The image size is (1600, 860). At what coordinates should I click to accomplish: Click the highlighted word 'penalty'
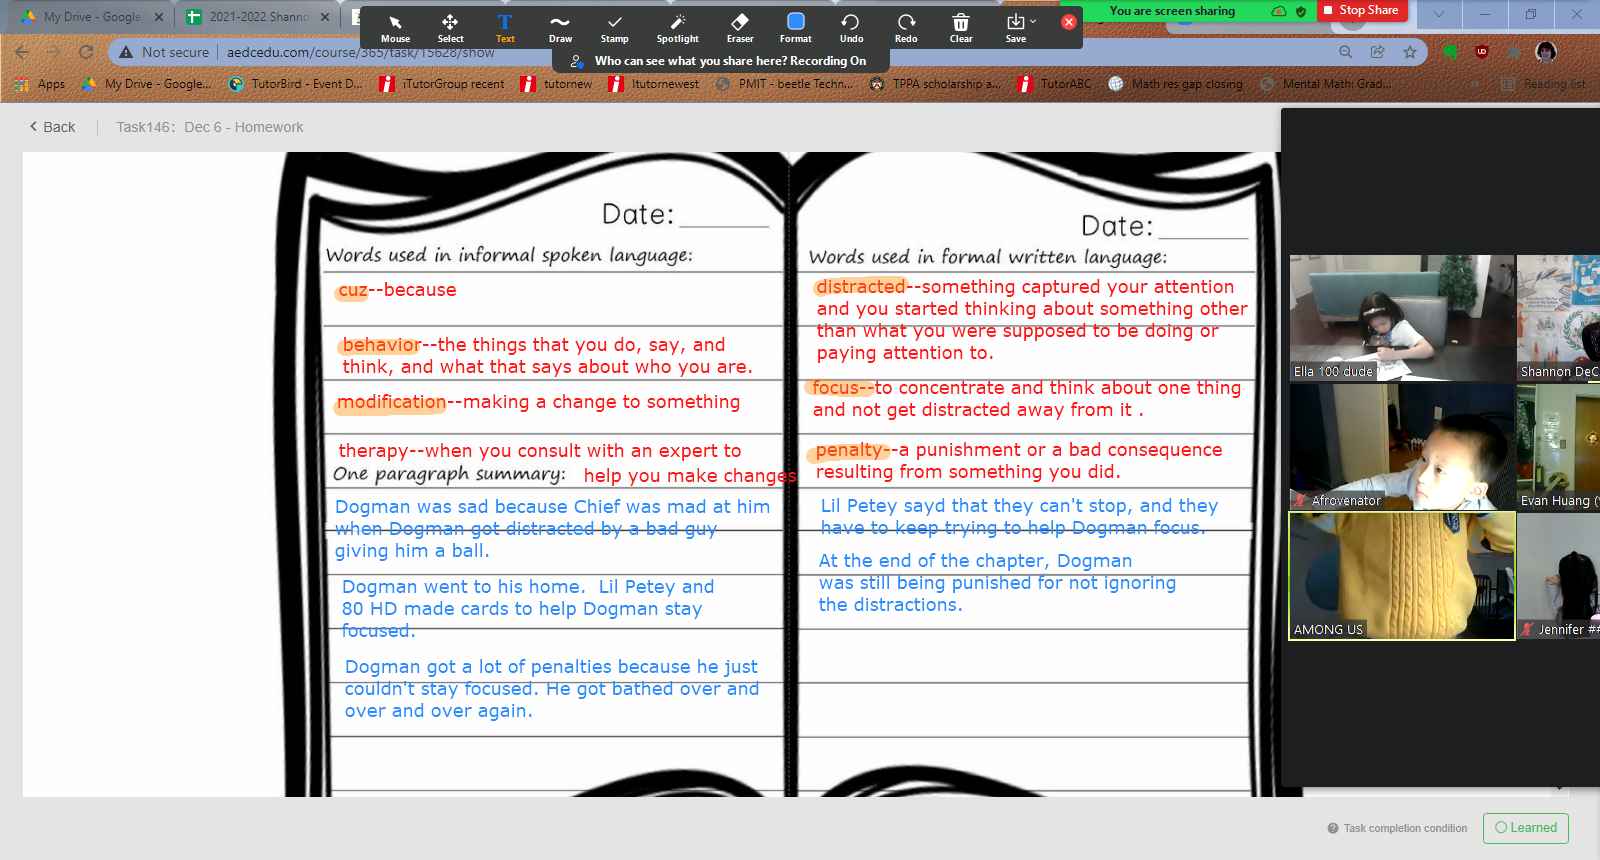[x=850, y=450]
